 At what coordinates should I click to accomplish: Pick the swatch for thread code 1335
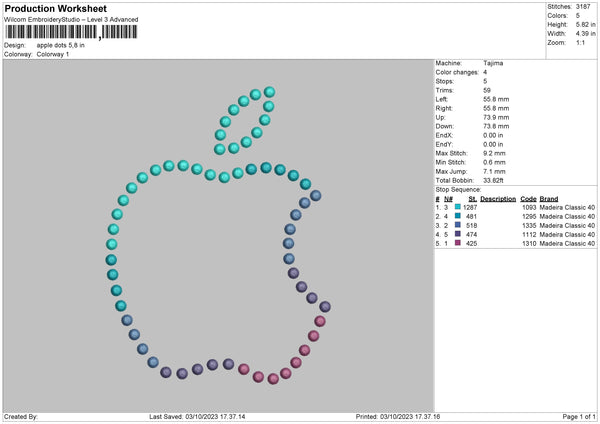(x=458, y=225)
